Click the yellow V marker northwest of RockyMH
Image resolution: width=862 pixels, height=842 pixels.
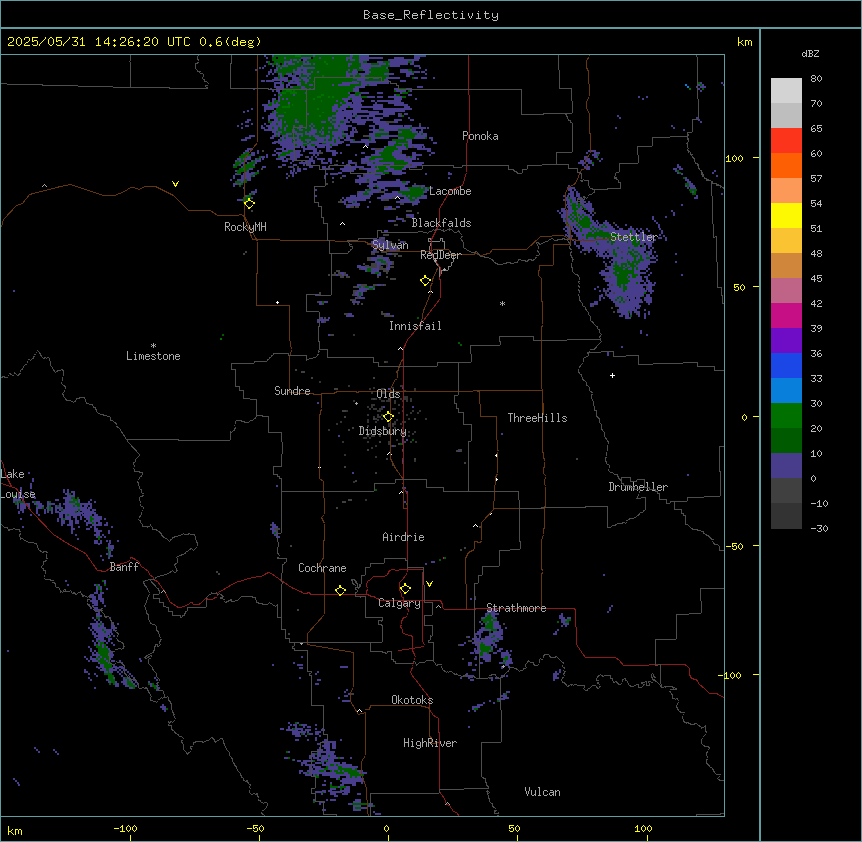coord(175,184)
